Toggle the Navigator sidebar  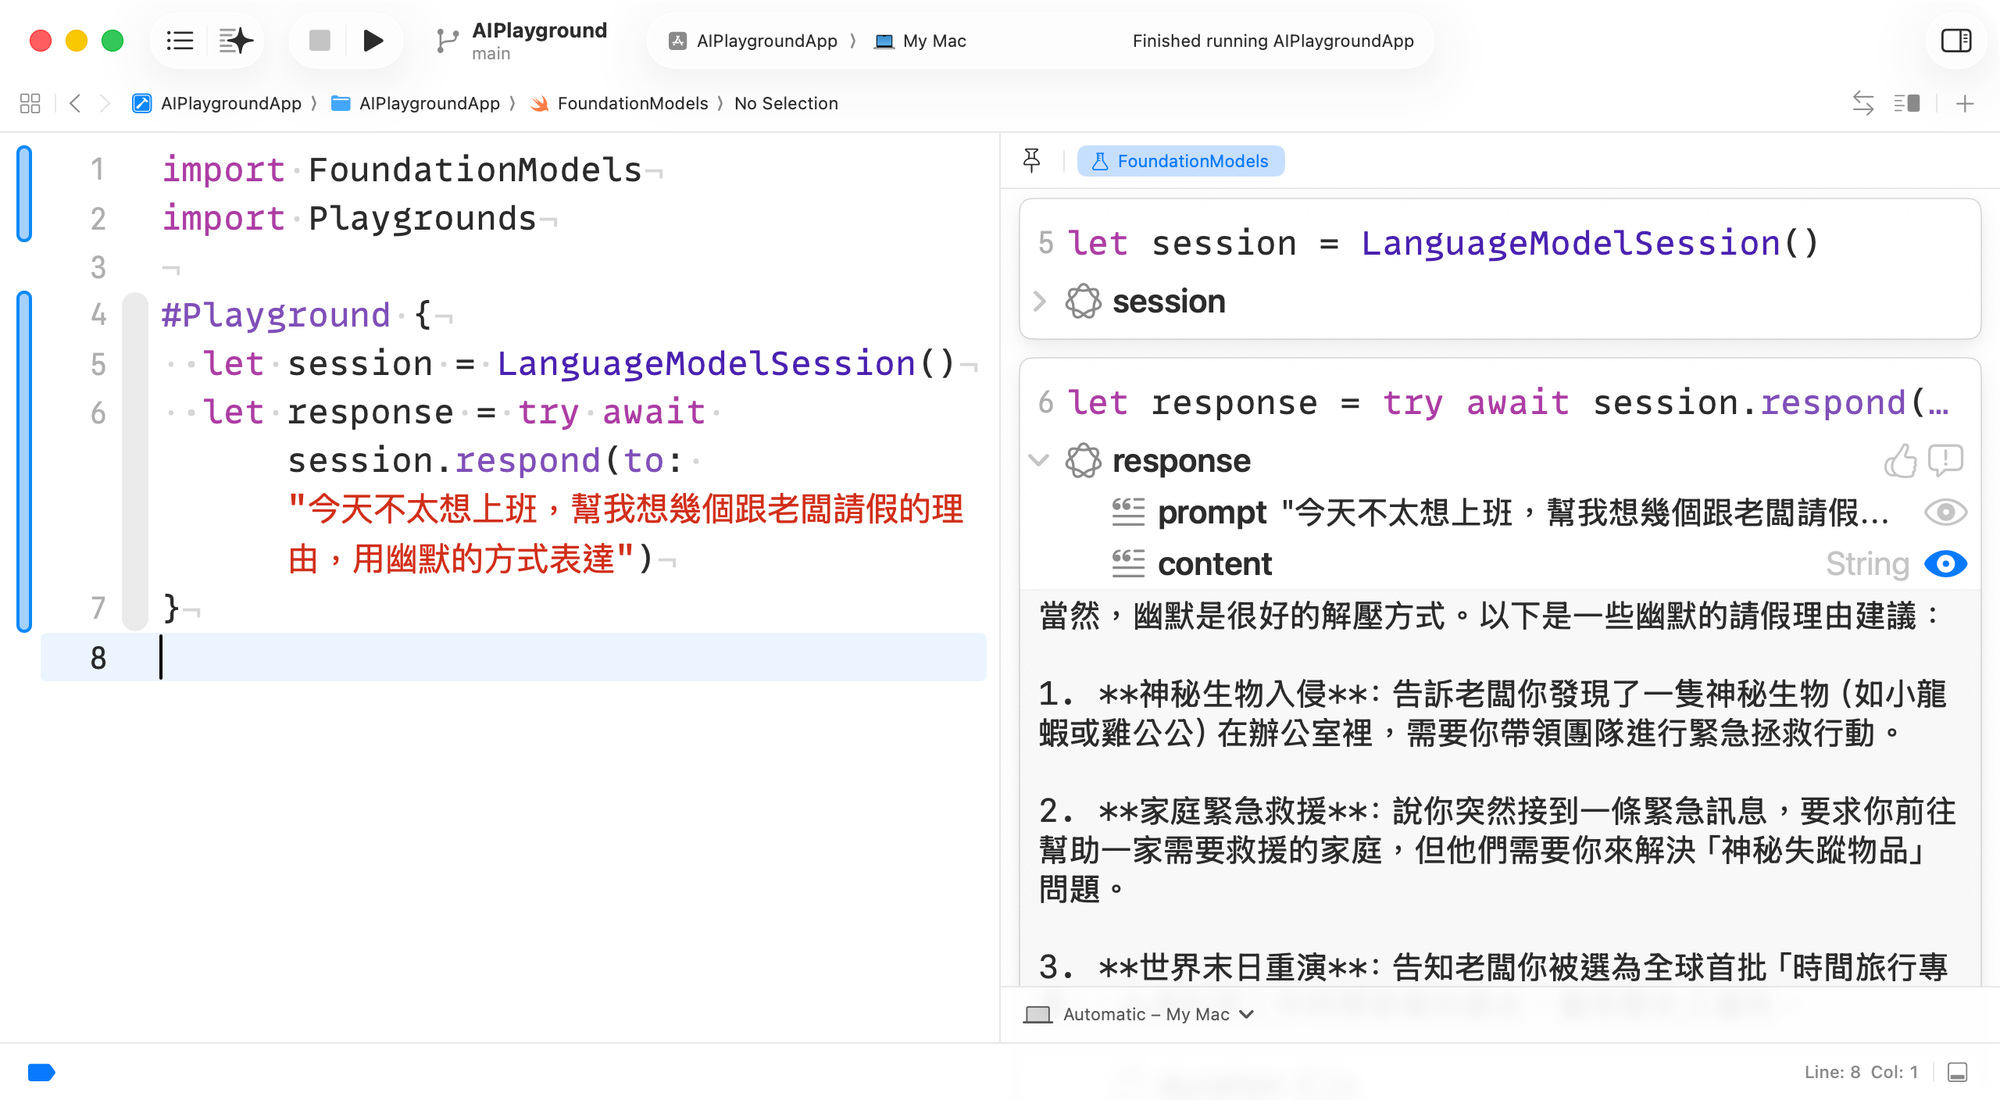click(179, 40)
